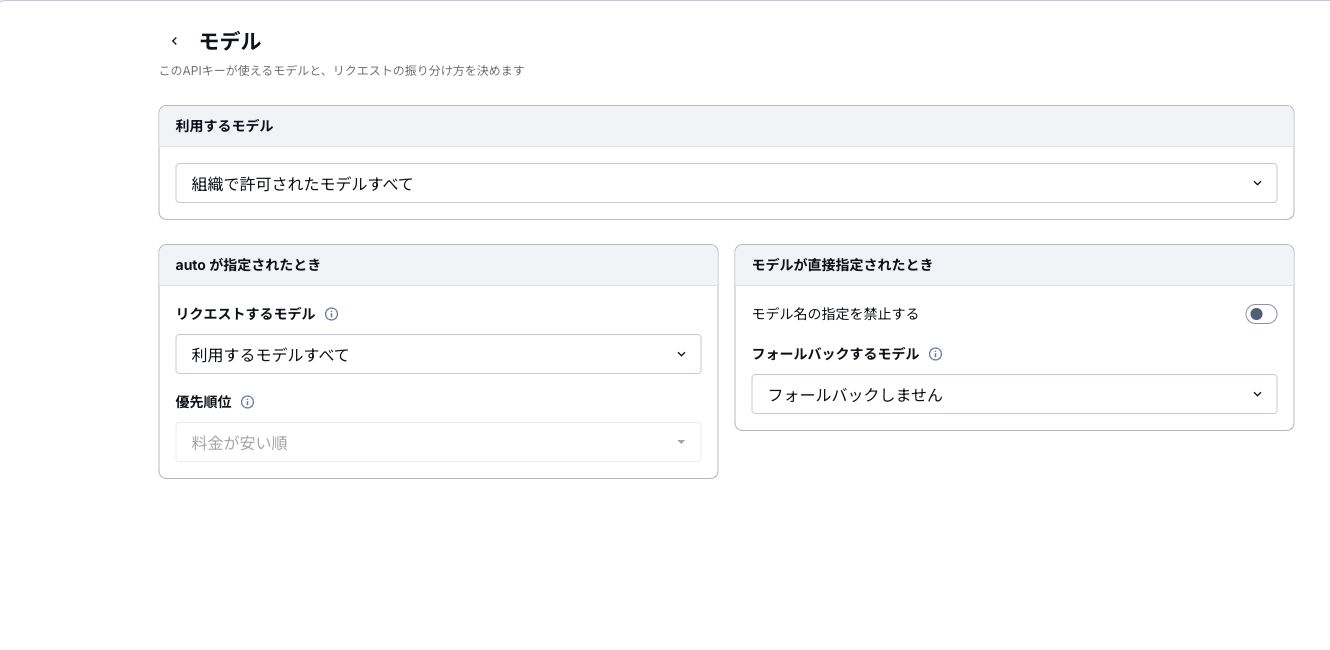Image resolution: width=1330 pixels, height=650 pixels.
Task: Click the フォールバックするモデル label
Action: (835, 354)
